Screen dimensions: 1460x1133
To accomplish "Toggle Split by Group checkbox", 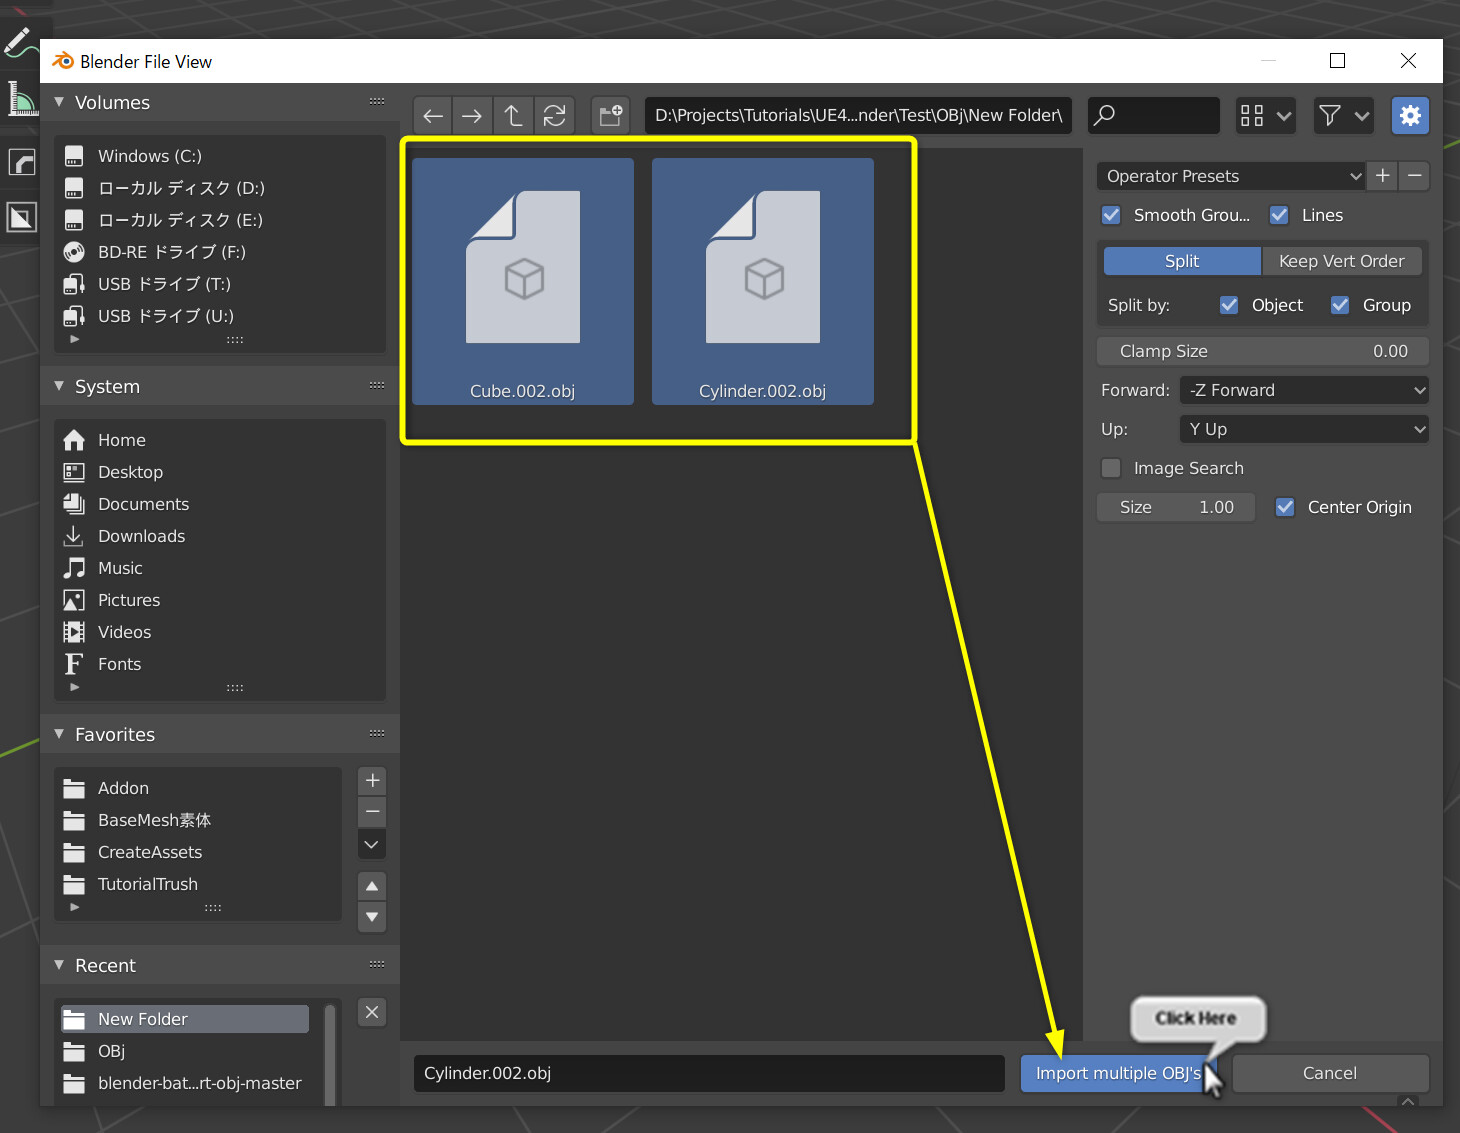I will coord(1340,305).
